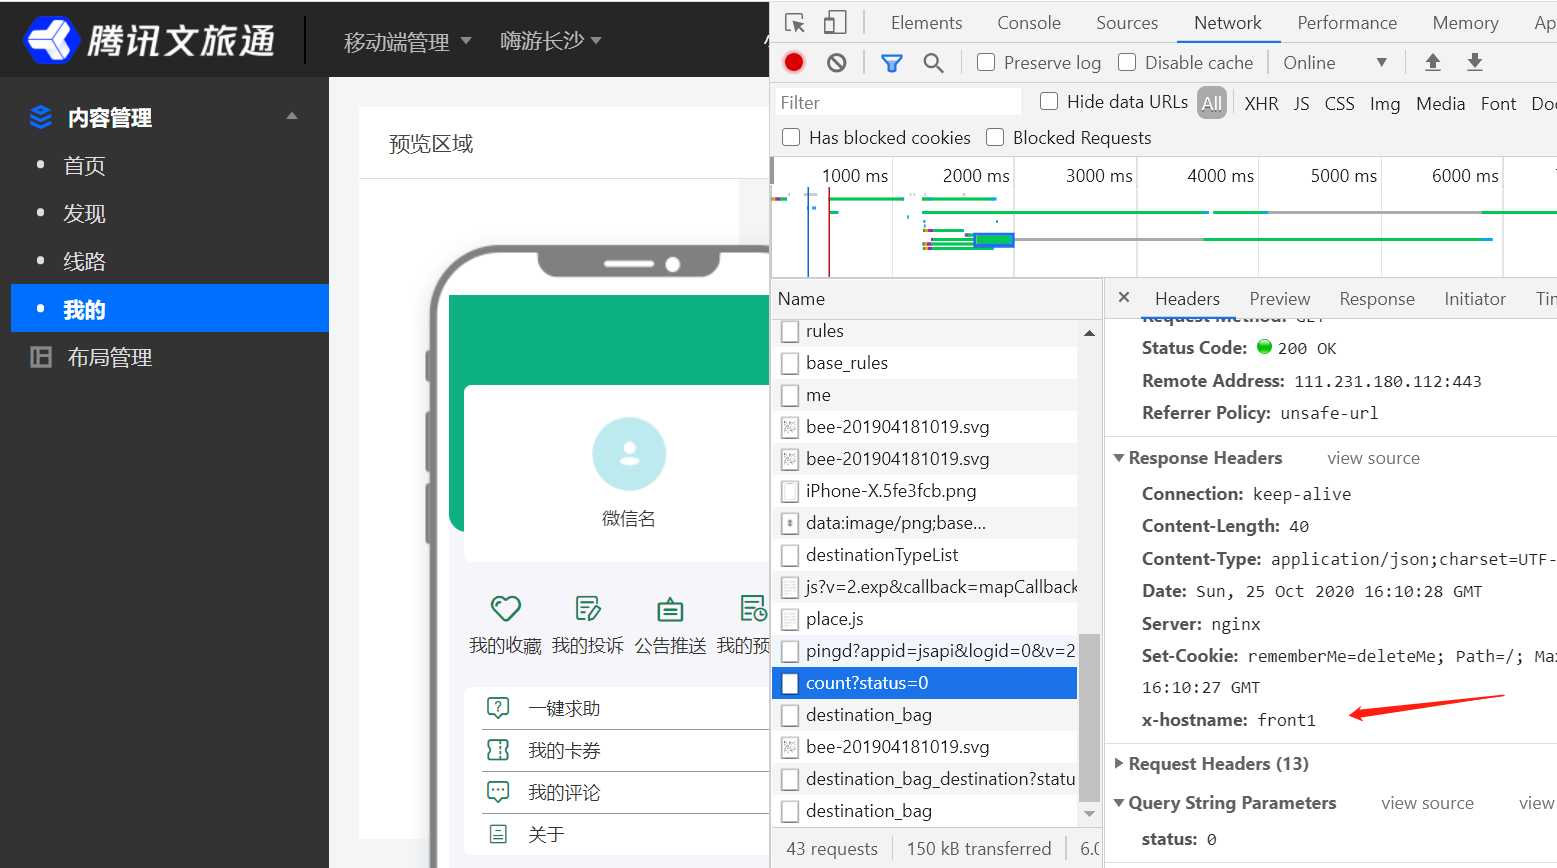This screenshot has height=868, width=1557.
Task: Click inside the Filter input field
Action: pyautogui.click(x=897, y=101)
